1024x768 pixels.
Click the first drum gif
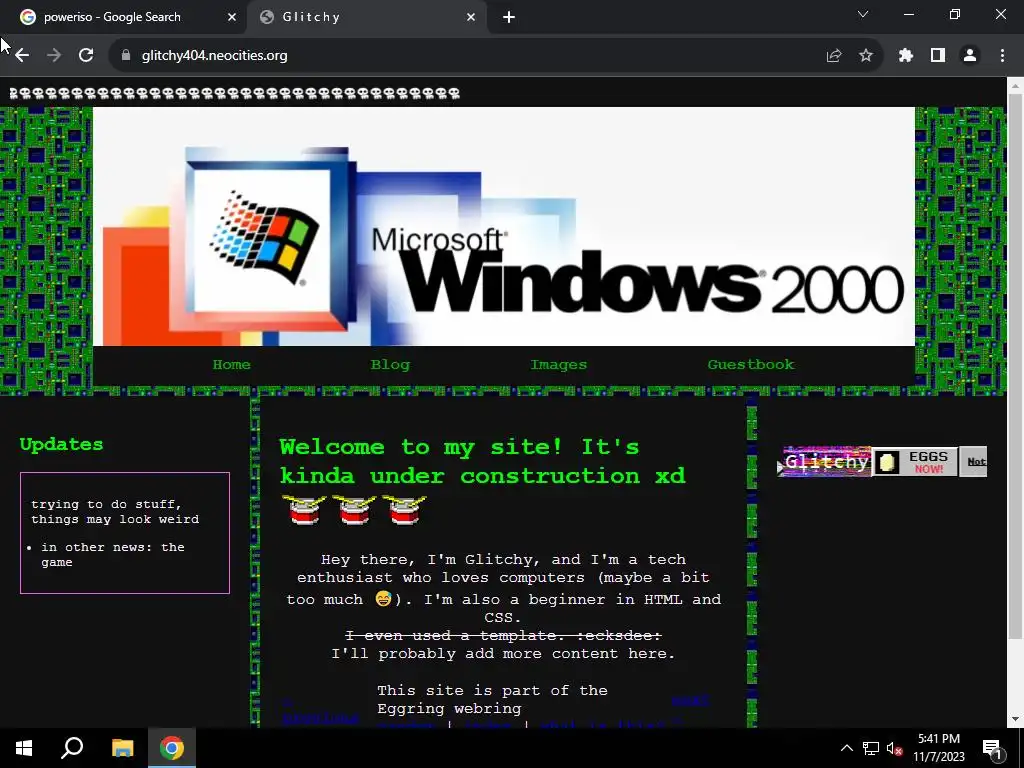pos(304,509)
